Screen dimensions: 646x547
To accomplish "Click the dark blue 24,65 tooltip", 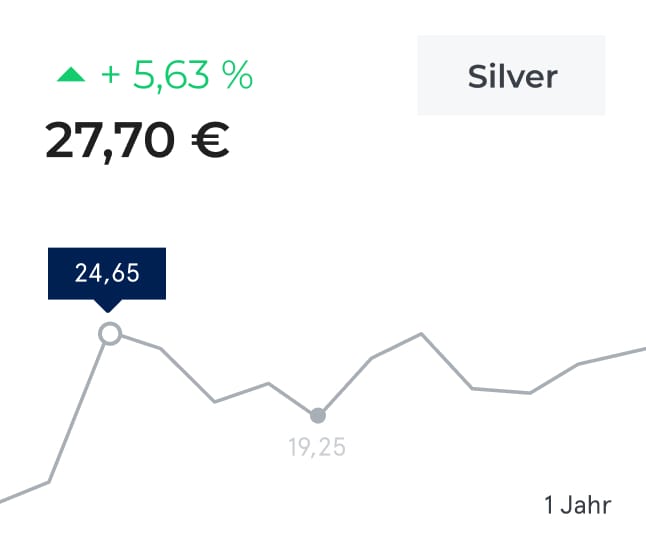I will point(107,273).
